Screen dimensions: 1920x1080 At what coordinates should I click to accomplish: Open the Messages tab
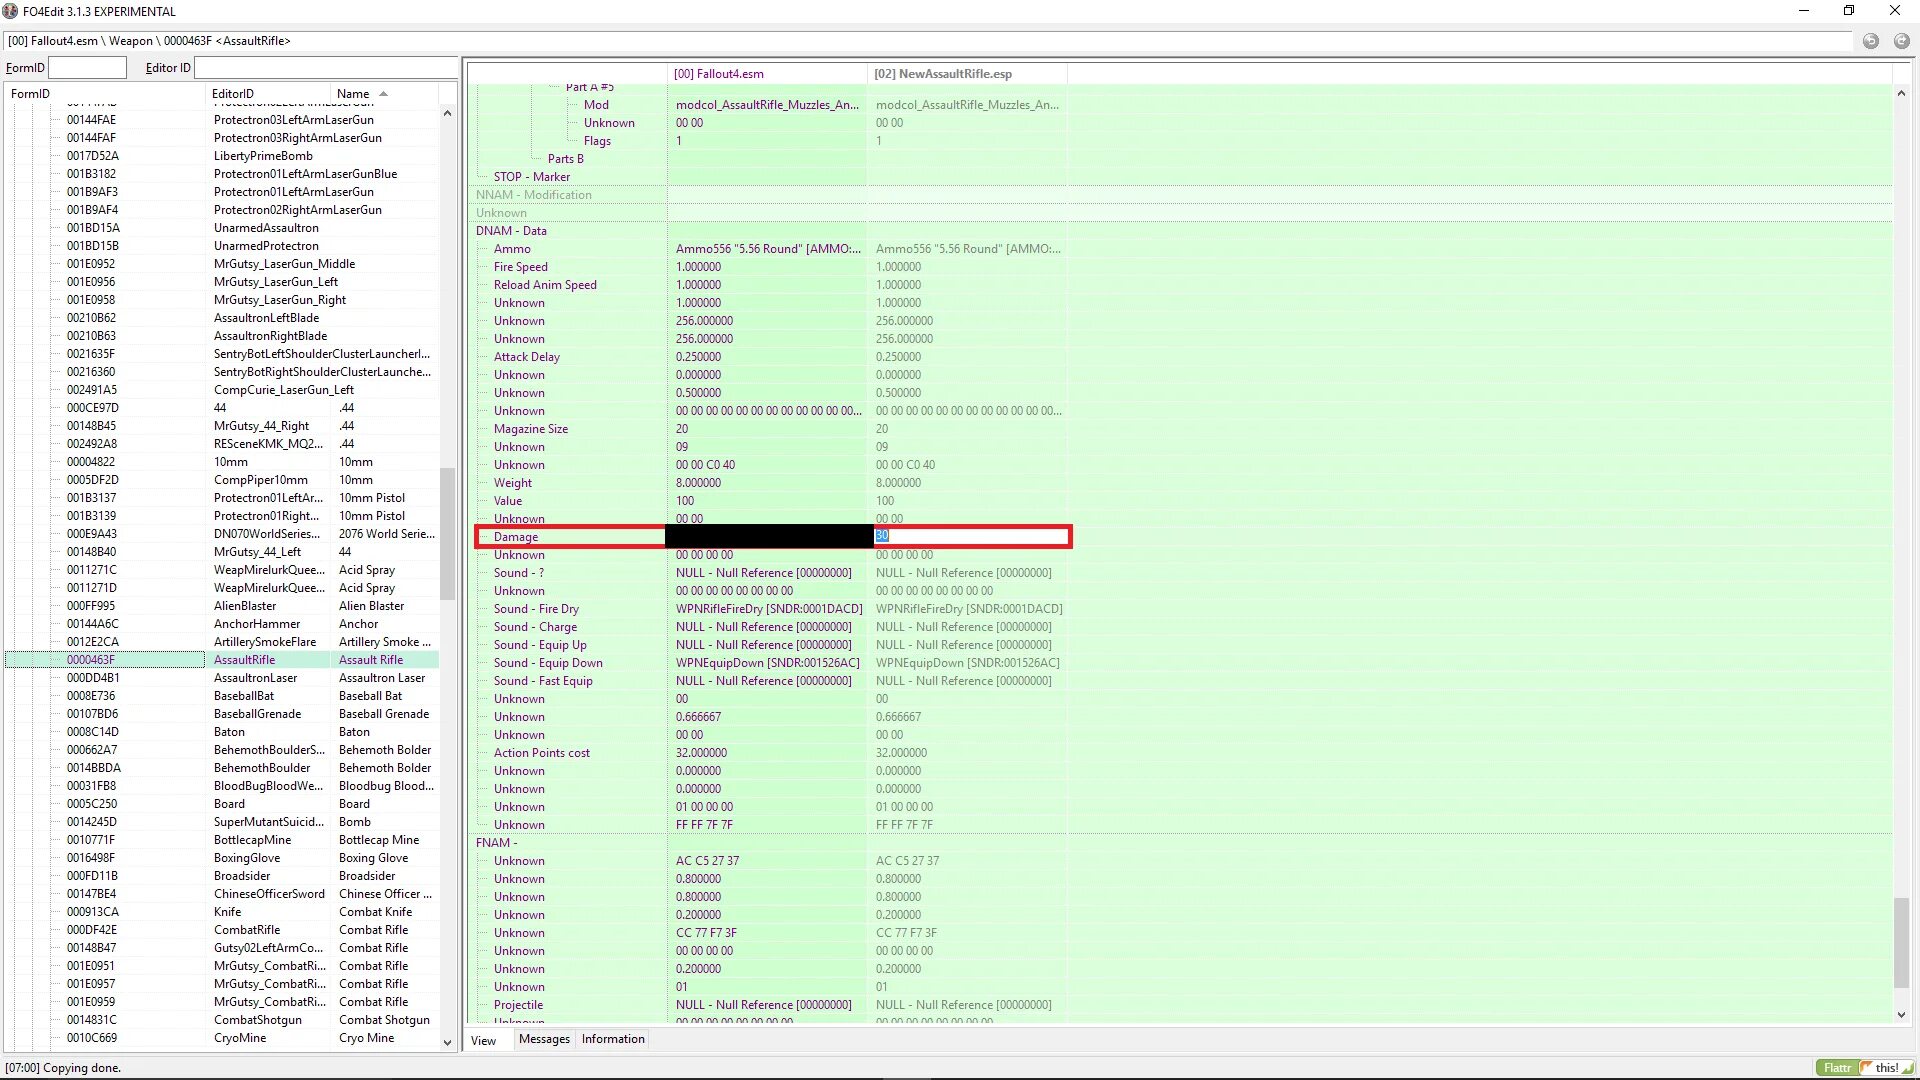(x=544, y=1039)
